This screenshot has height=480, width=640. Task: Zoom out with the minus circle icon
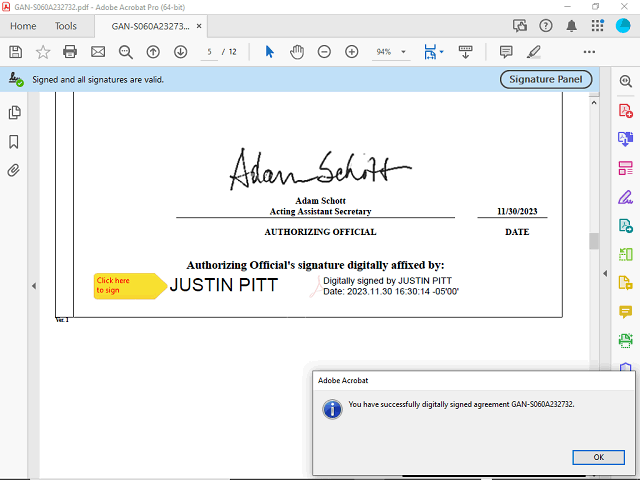324,52
